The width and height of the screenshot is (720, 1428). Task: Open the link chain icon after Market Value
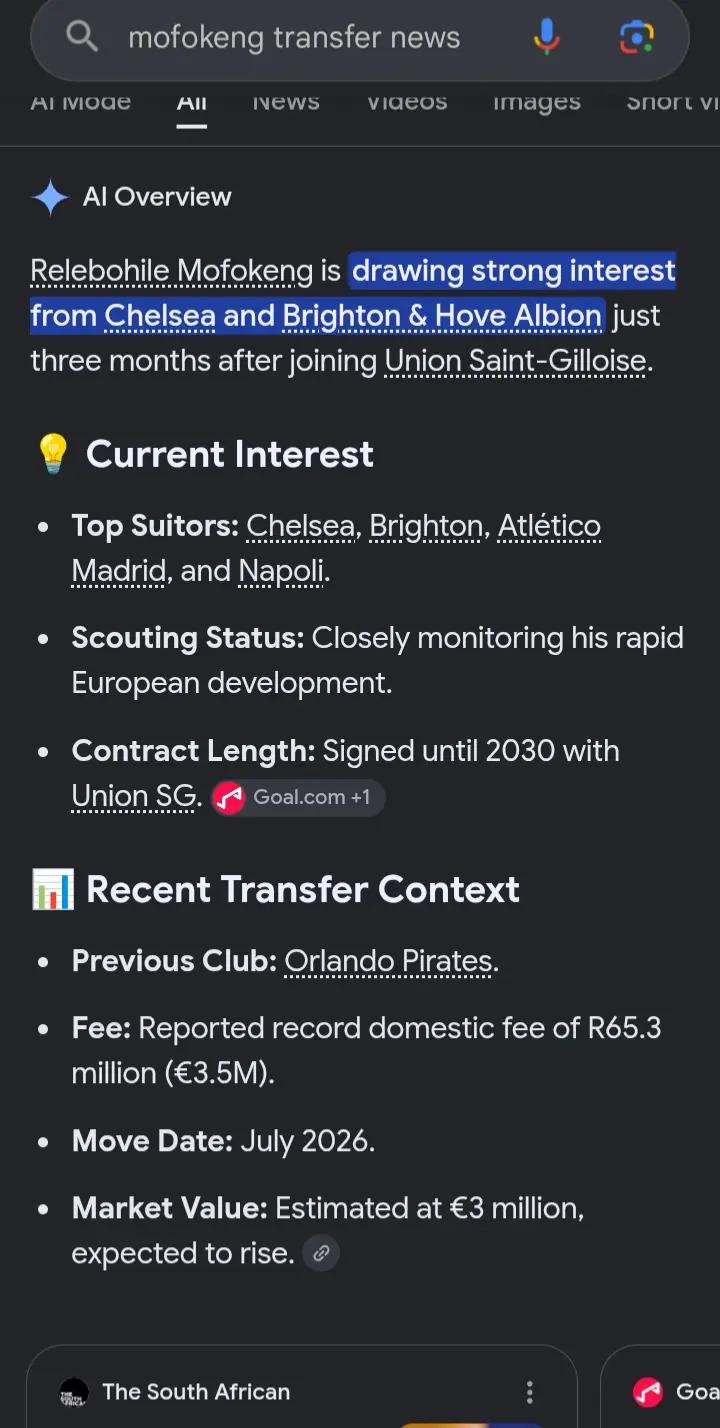(x=321, y=1253)
